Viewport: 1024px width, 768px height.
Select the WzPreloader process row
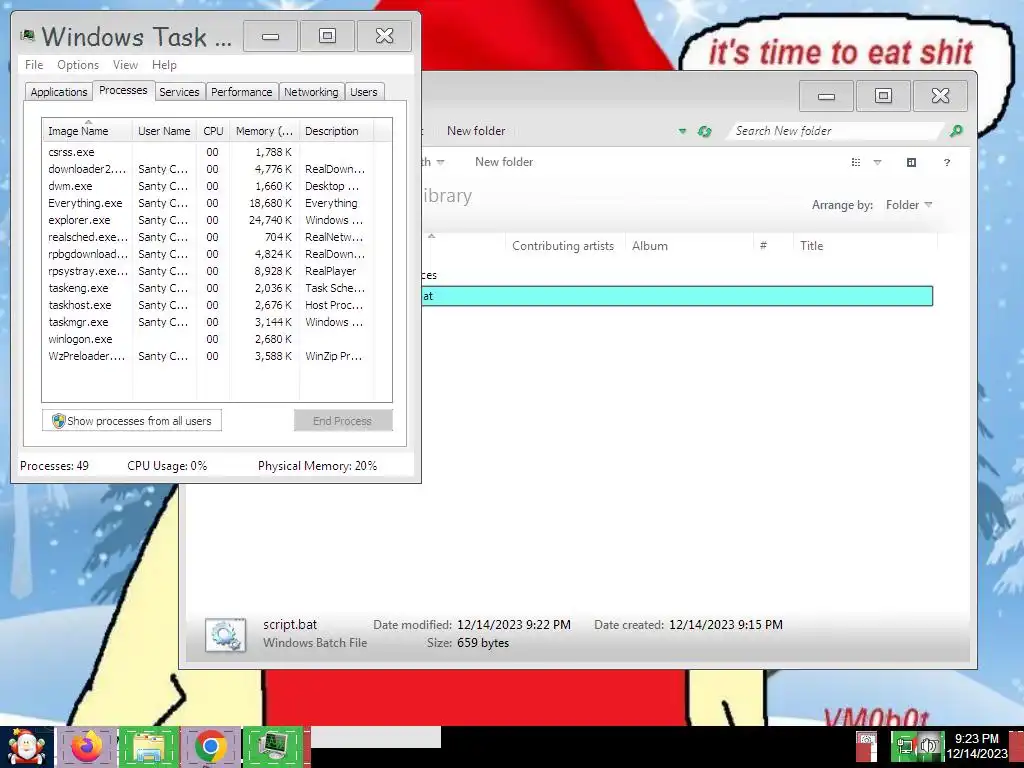point(208,355)
